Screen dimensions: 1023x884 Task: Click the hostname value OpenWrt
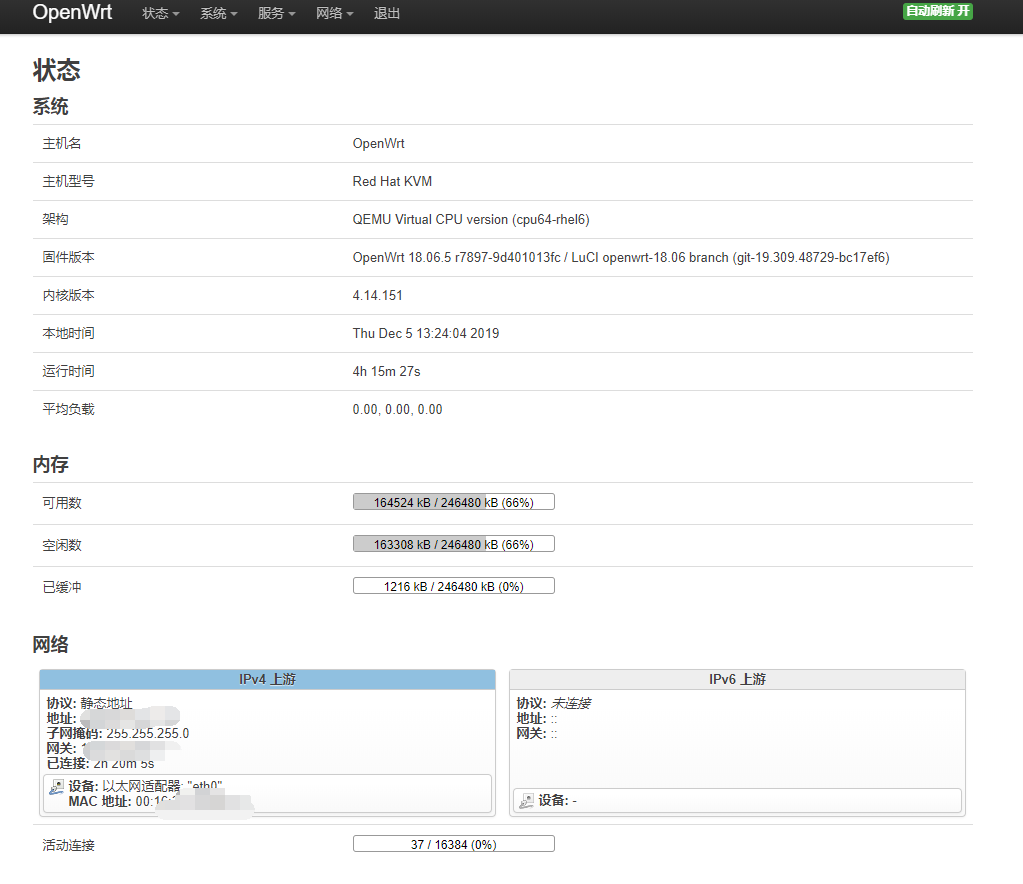[378, 144]
